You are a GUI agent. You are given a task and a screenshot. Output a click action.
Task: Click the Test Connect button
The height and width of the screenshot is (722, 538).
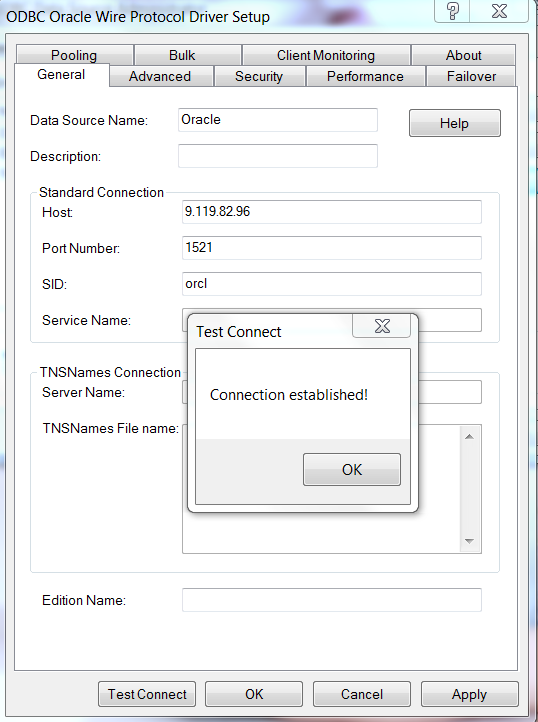[x=147, y=694]
